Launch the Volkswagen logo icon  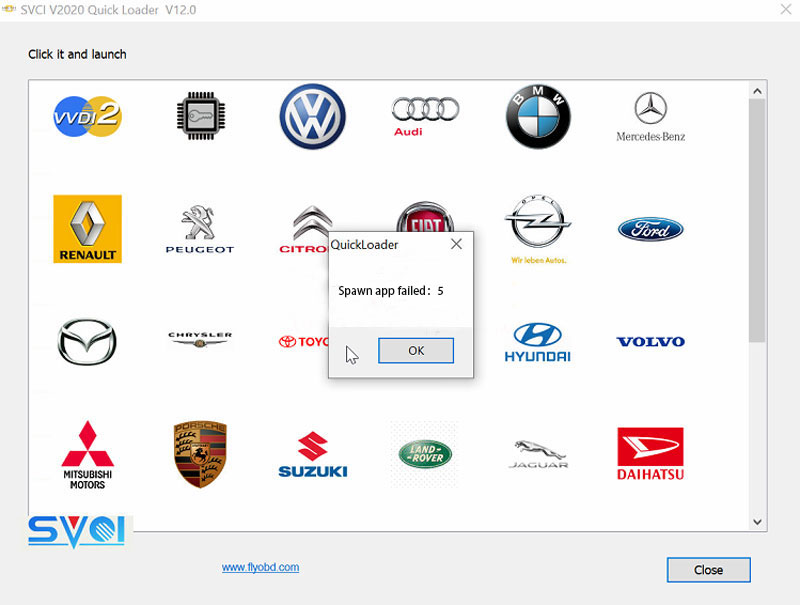point(312,116)
